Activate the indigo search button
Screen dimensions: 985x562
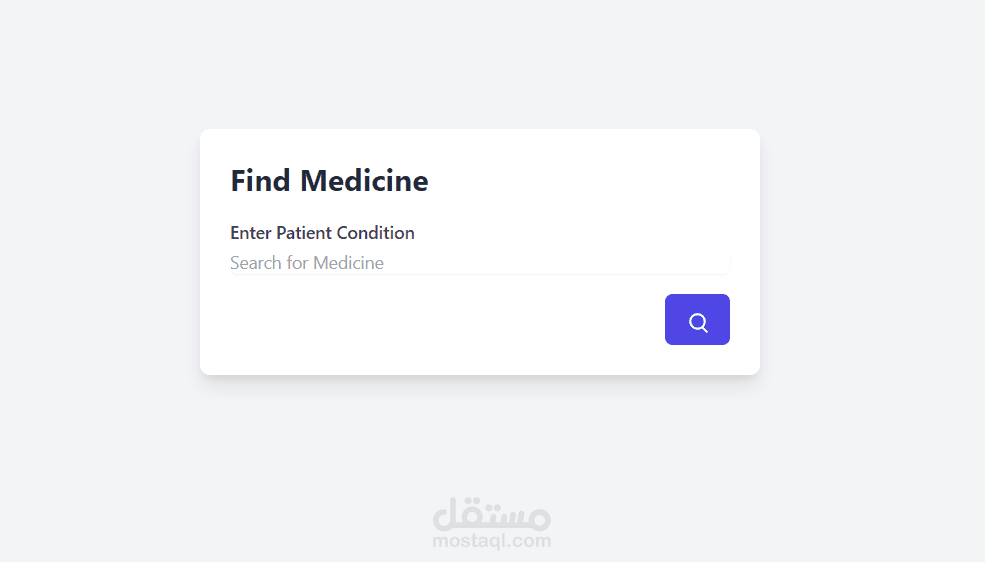(x=697, y=320)
